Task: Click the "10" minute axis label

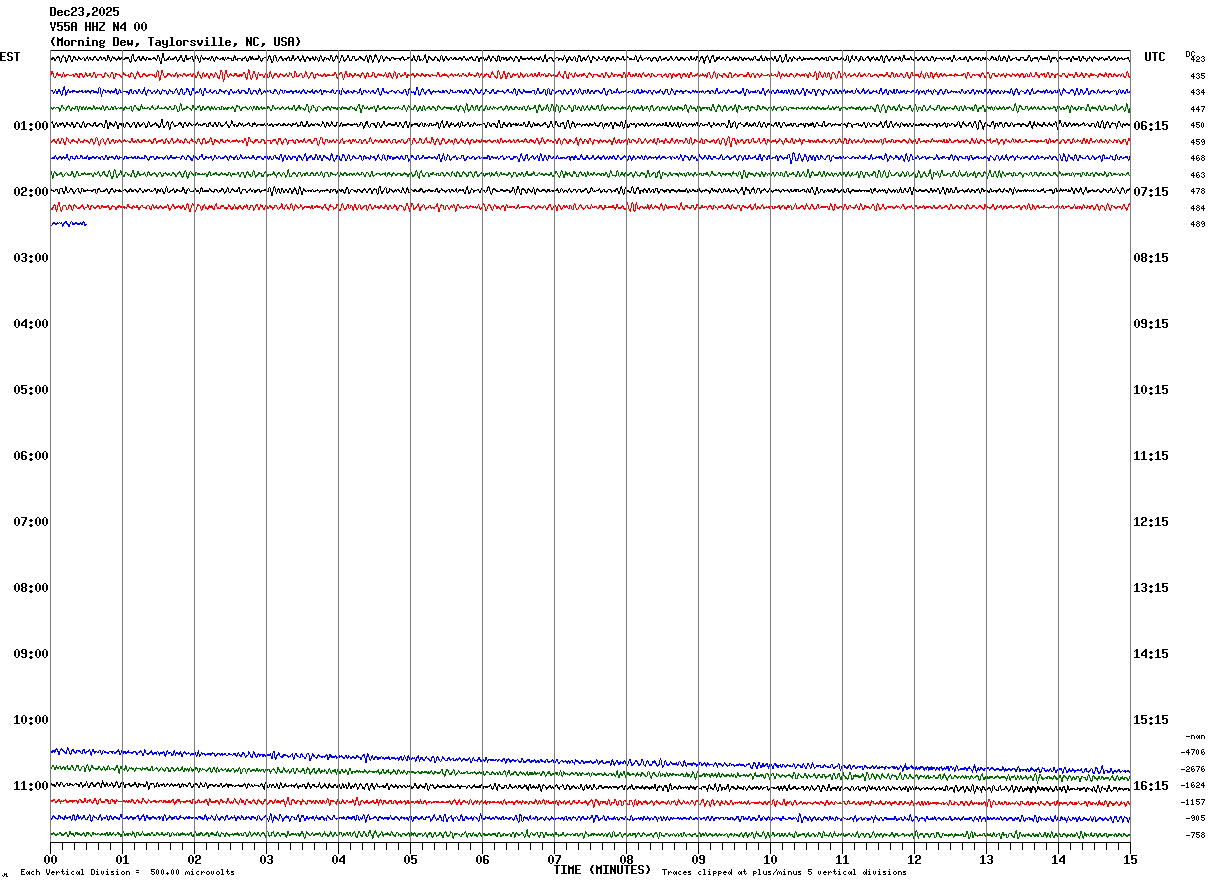Action: 770,859
